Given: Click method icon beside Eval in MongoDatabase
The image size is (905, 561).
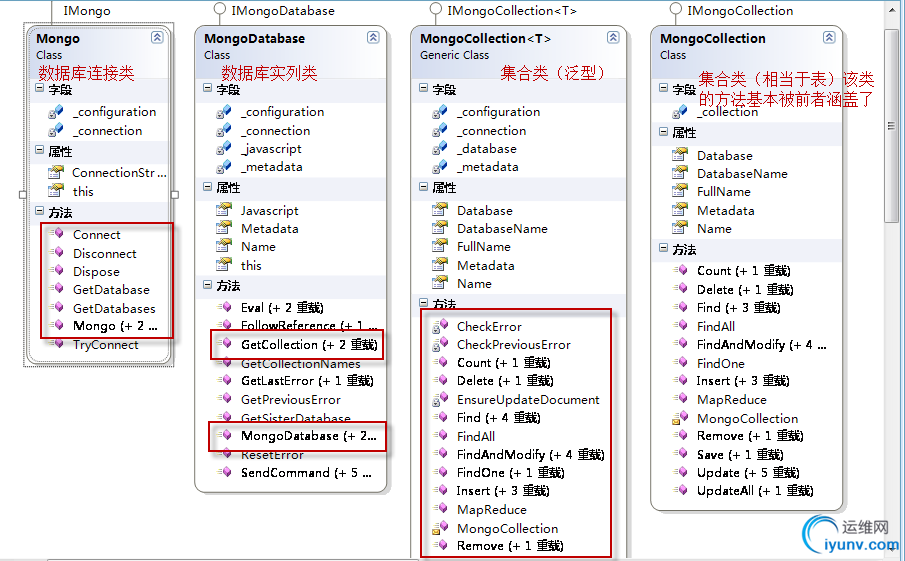Looking at the screenshot, I should (225, 307).
